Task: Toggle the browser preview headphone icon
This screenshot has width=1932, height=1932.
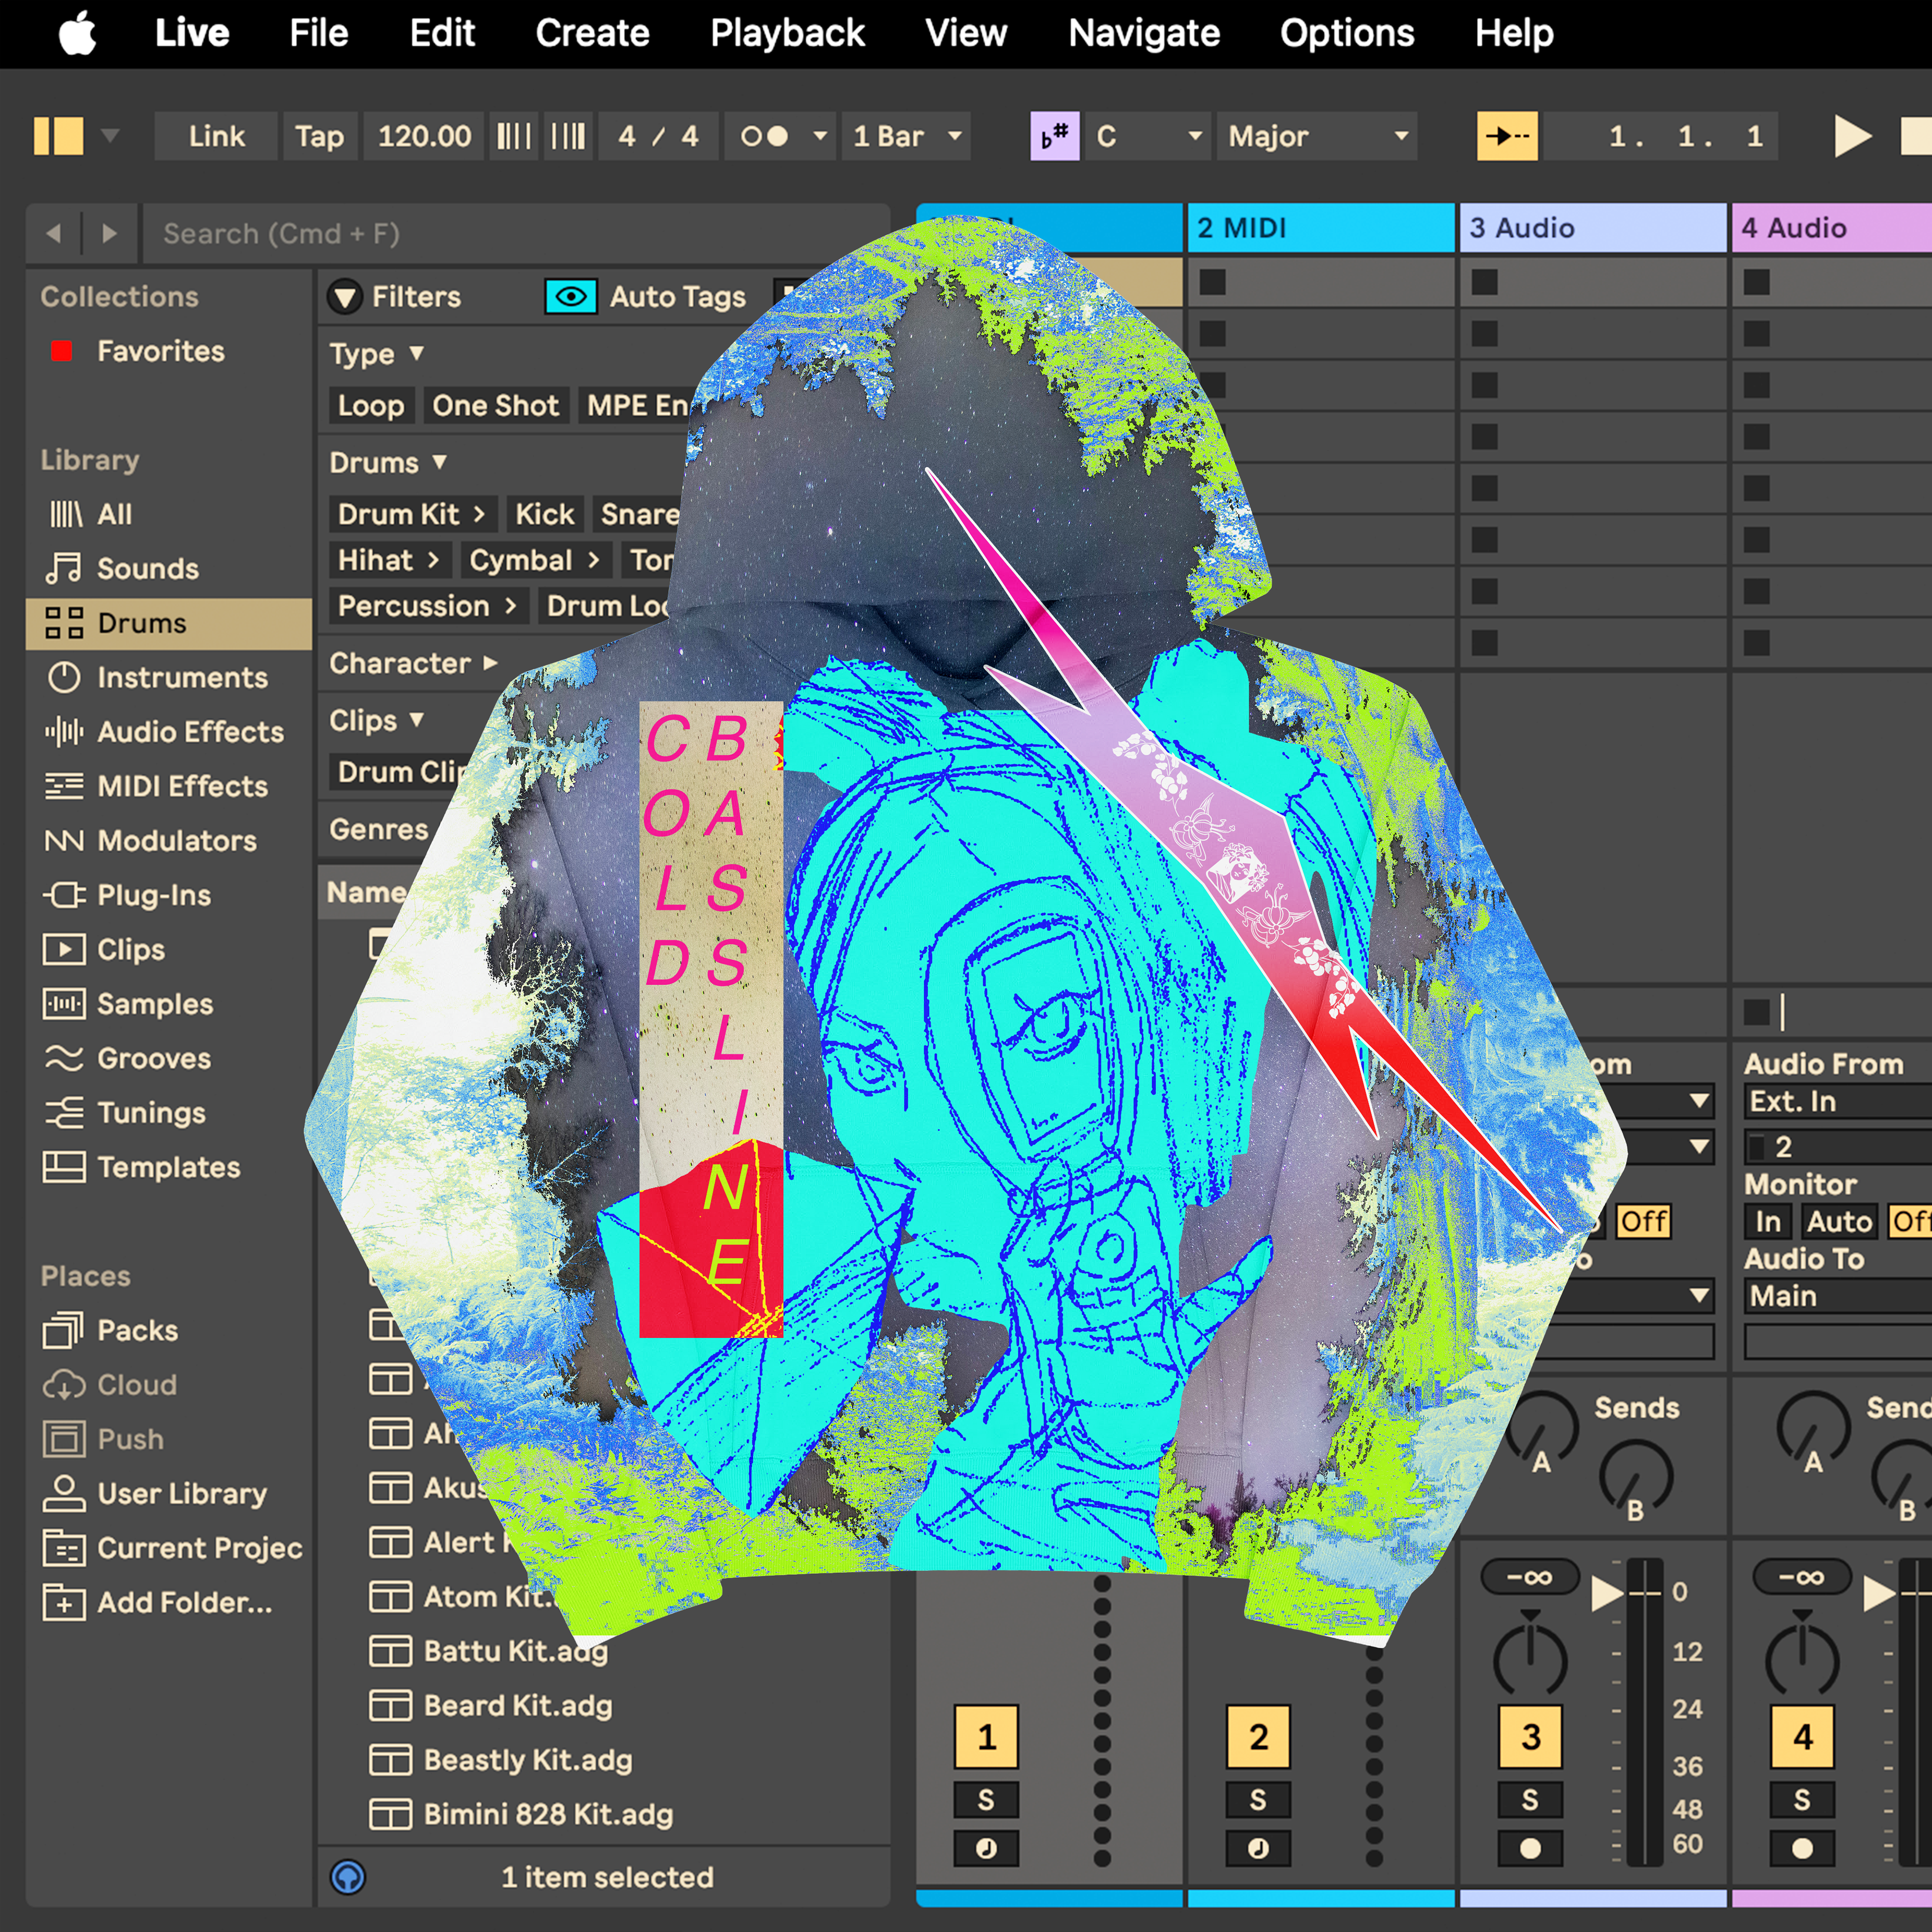Action: pyautogui.click(x=348, y=1876)
